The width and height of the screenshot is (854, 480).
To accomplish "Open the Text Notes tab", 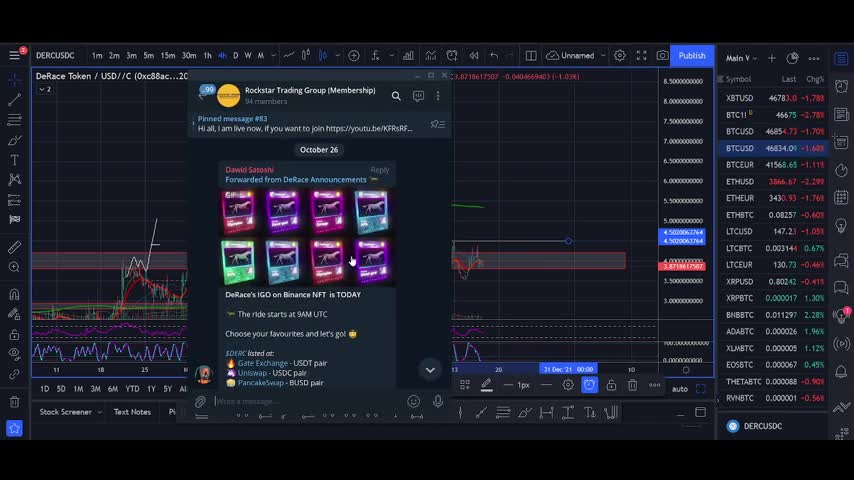I will click(132, 412).
